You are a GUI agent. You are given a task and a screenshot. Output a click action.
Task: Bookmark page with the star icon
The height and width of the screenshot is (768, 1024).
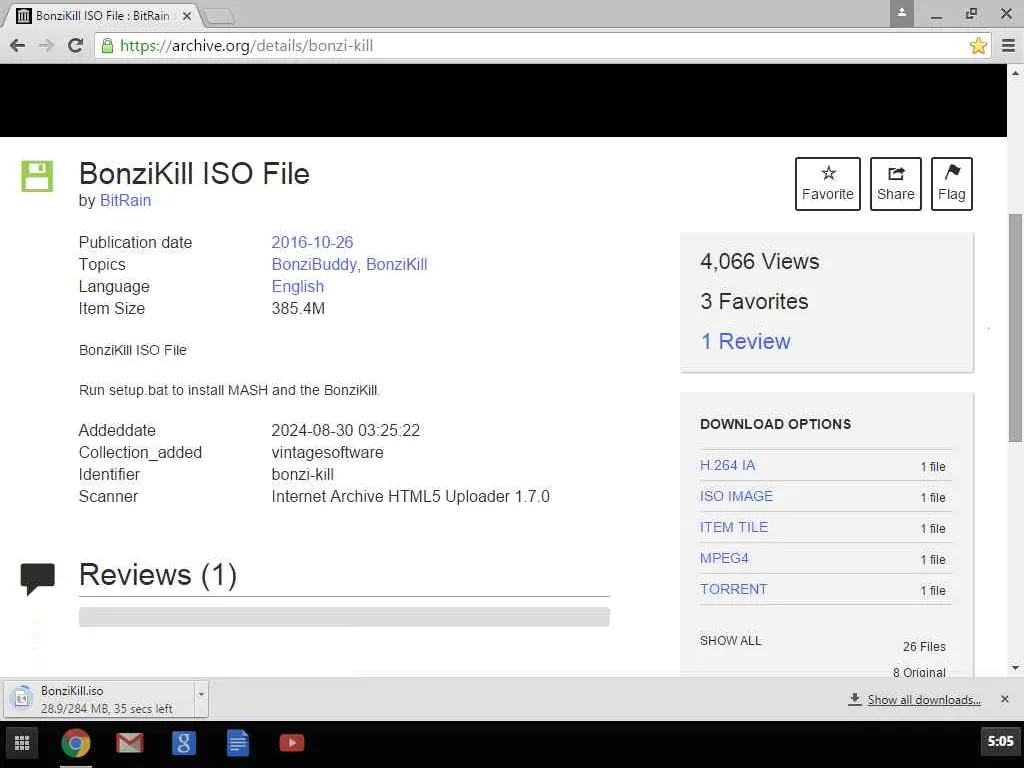coord(978,45)
